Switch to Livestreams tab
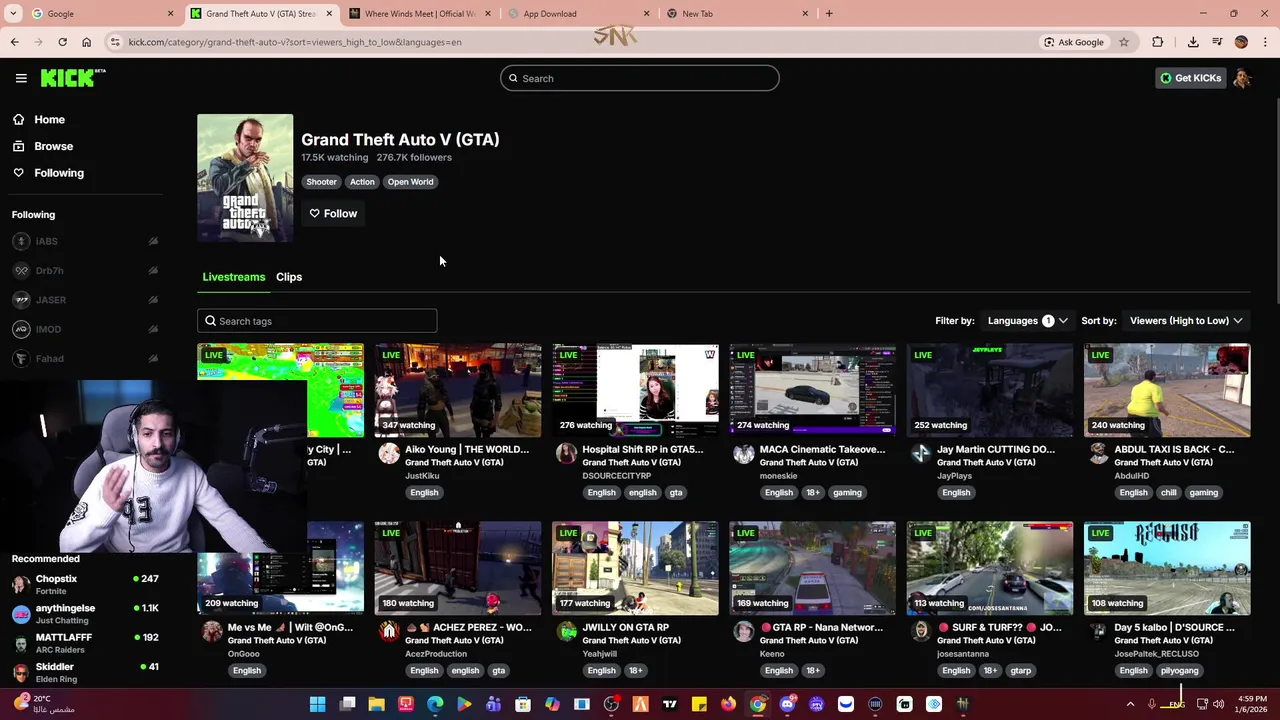1280x720 pixels. pyautogui.click(x=234, y=277)
